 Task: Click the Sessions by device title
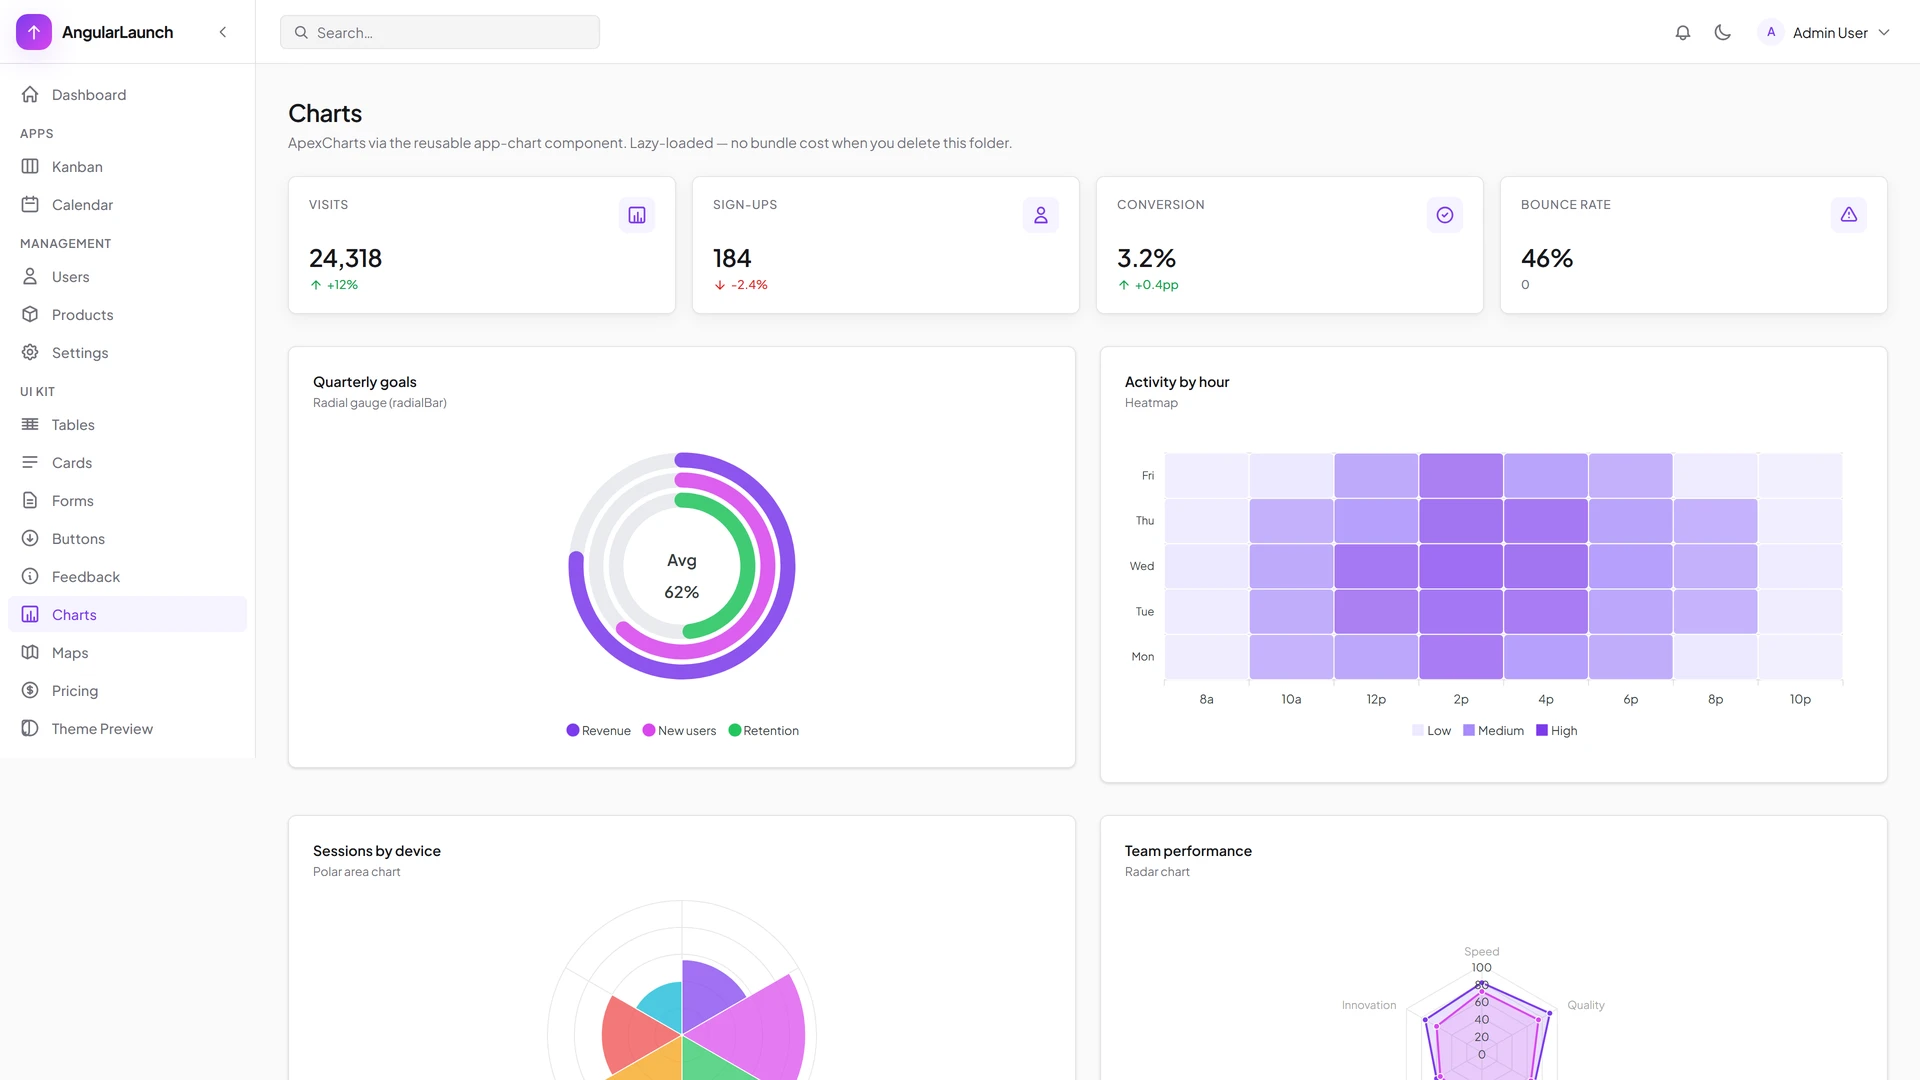coord(377,851)
